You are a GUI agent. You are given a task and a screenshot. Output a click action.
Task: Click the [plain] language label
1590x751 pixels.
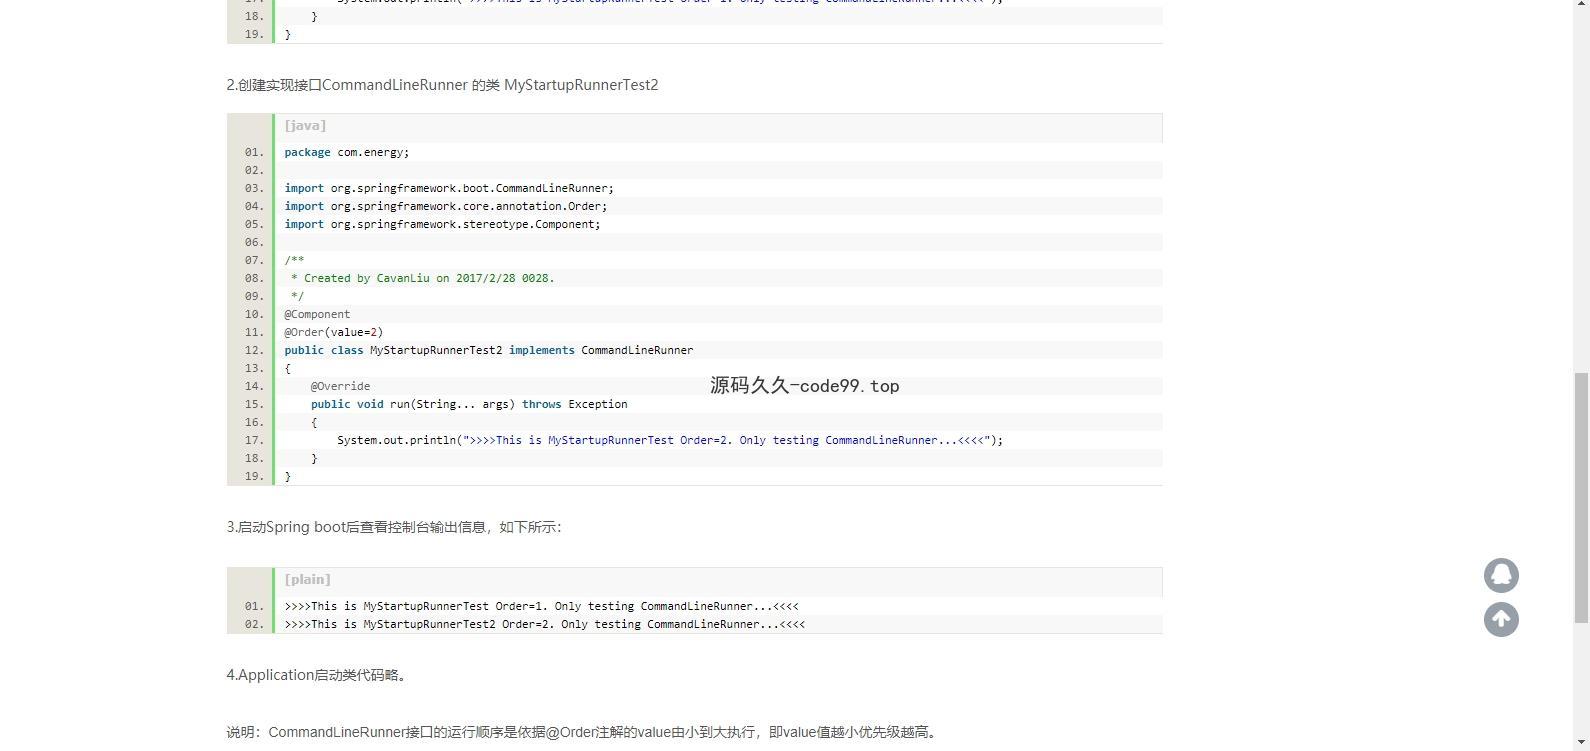pyautogui.click(x=307, y=580)
